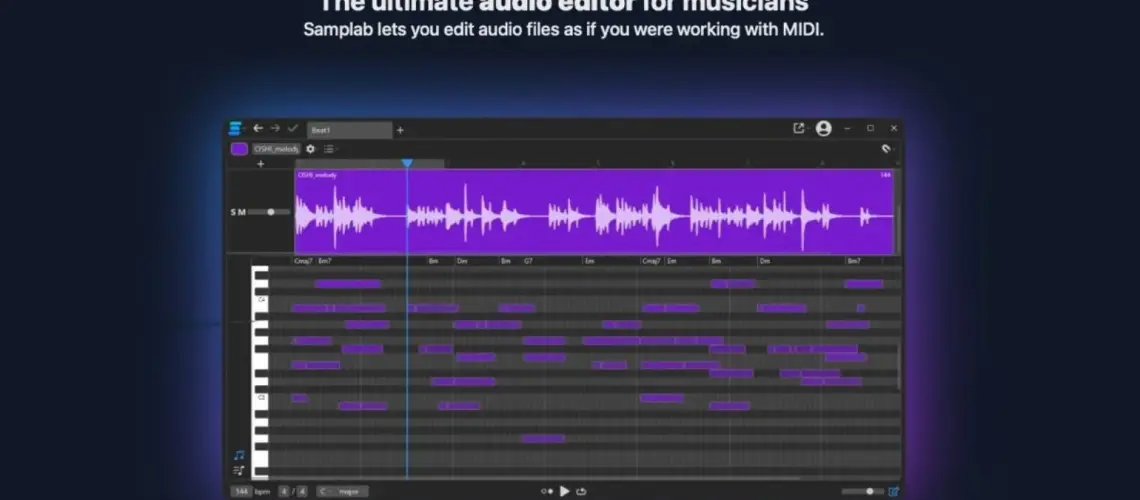The image size is (1140, 500).
Task: Toggle loop playback icon
Action: click(x=581, y=492)
